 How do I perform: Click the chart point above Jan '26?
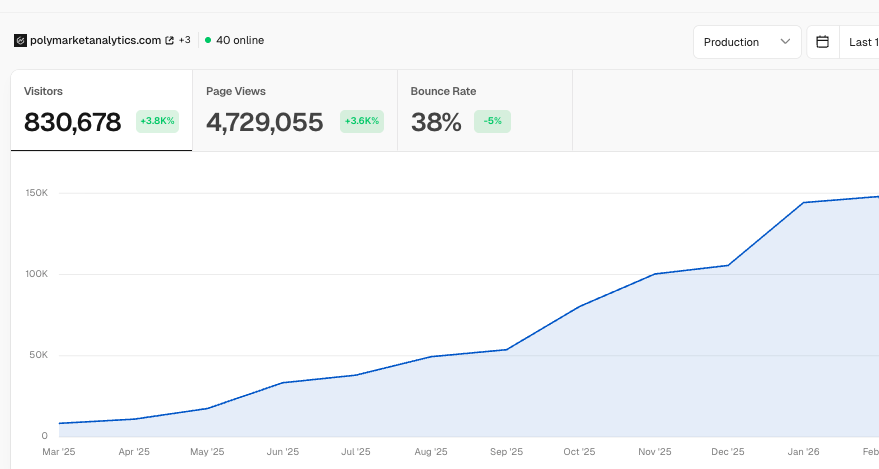pos(803,203)
